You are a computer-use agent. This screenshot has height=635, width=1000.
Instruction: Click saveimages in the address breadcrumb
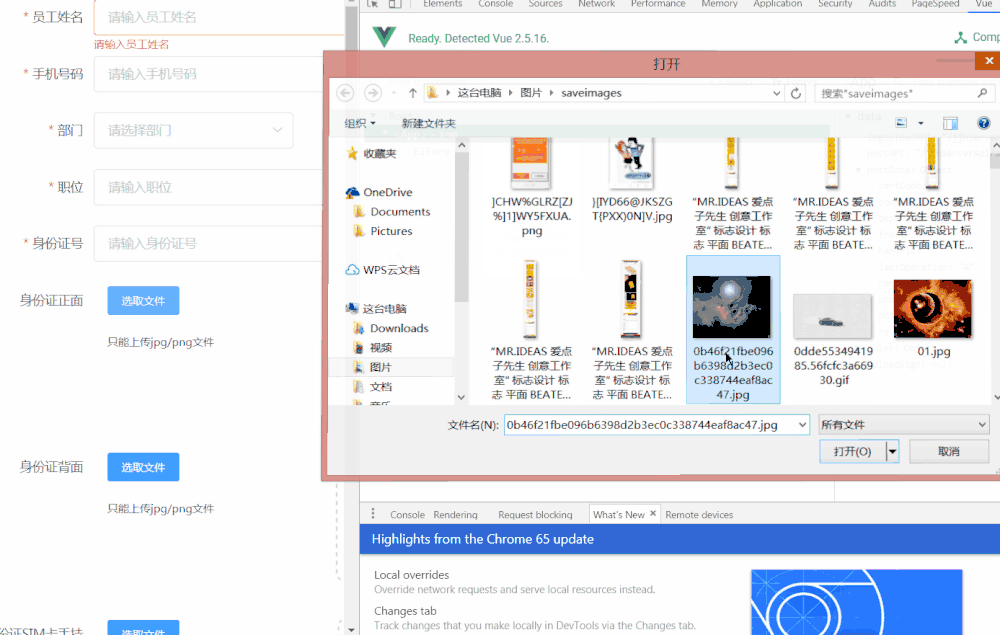point(591,93)
